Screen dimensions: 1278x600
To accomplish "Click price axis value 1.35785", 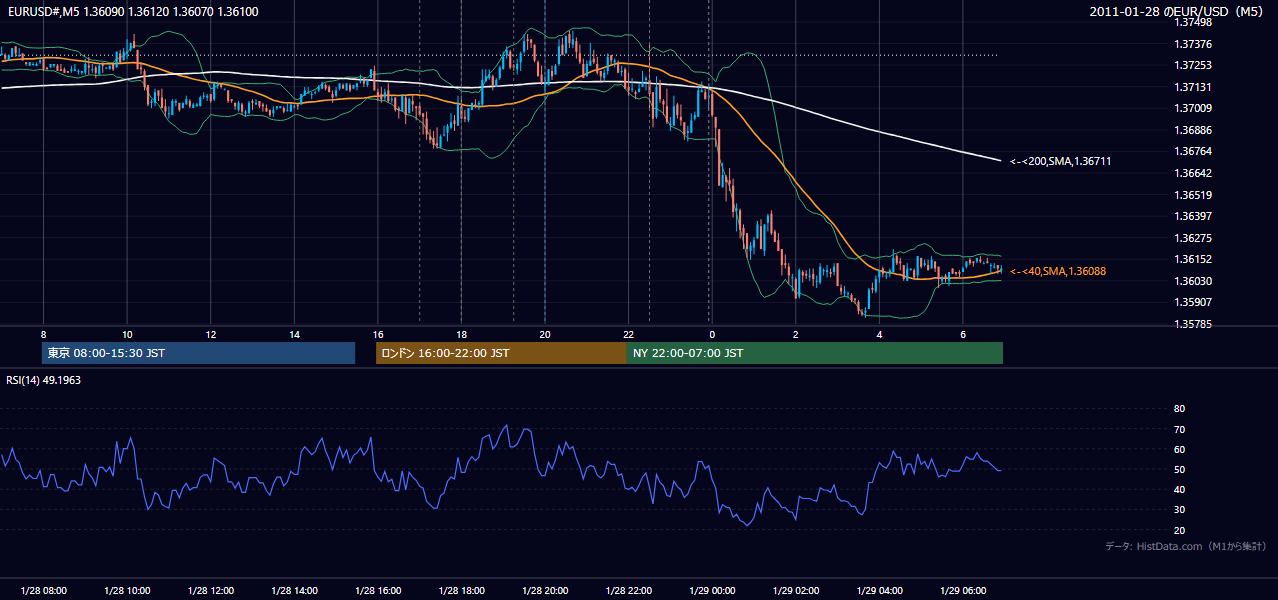I will pos(1193,324).
